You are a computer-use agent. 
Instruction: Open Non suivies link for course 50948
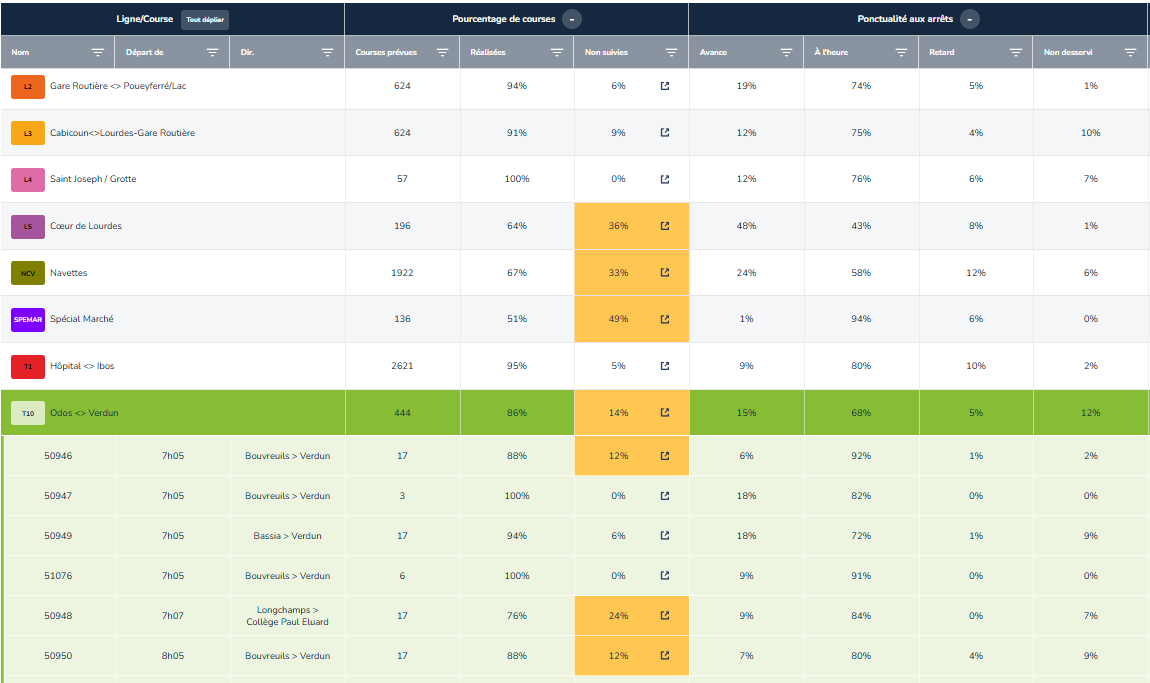(x=665, y=616)
